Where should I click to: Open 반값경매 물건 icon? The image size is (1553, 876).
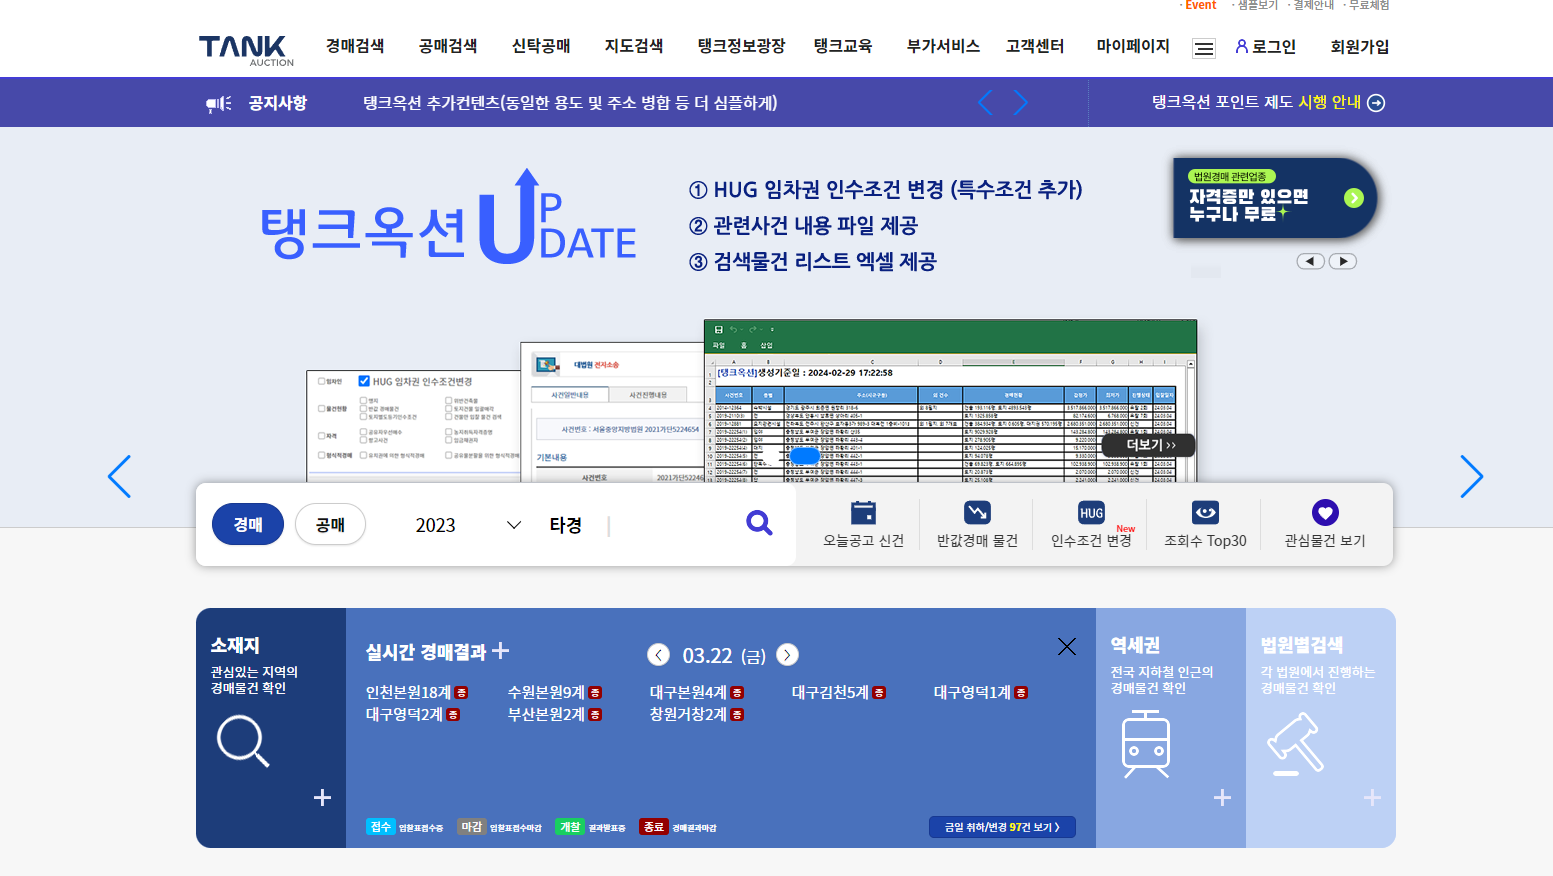(977, 513)
